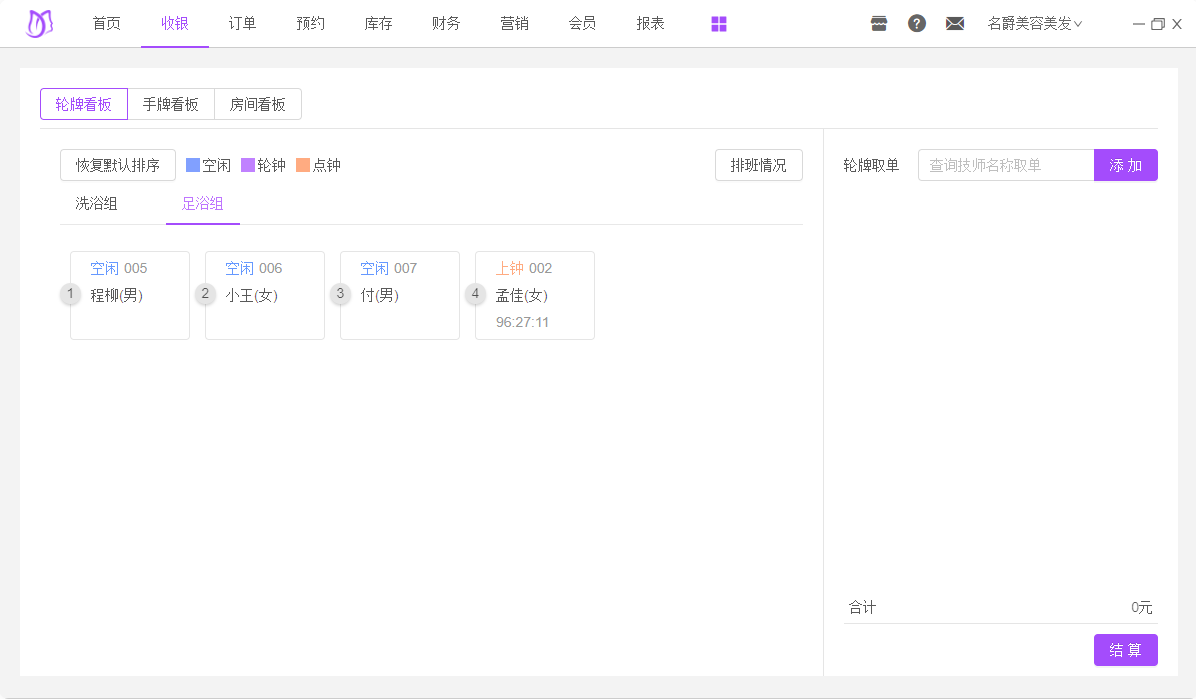This screenshot has width=1196, height=699.
Task: Expand the 名爵美容美发 account dropdown
Action: click(x=1034, y=24)
